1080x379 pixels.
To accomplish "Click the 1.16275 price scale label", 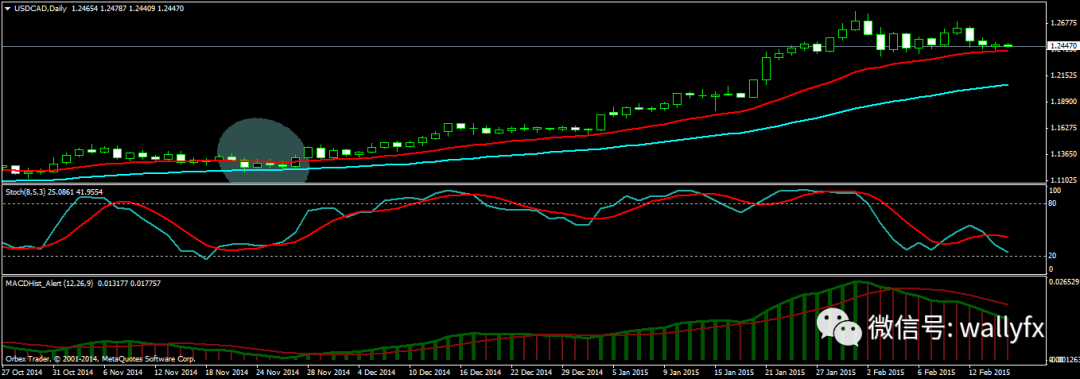I will (x=1063, y=127).
